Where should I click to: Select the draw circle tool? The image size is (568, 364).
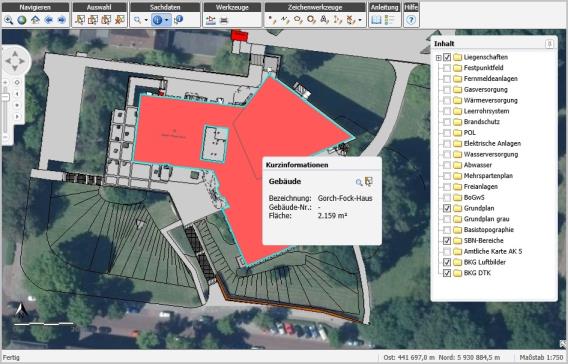311,20
